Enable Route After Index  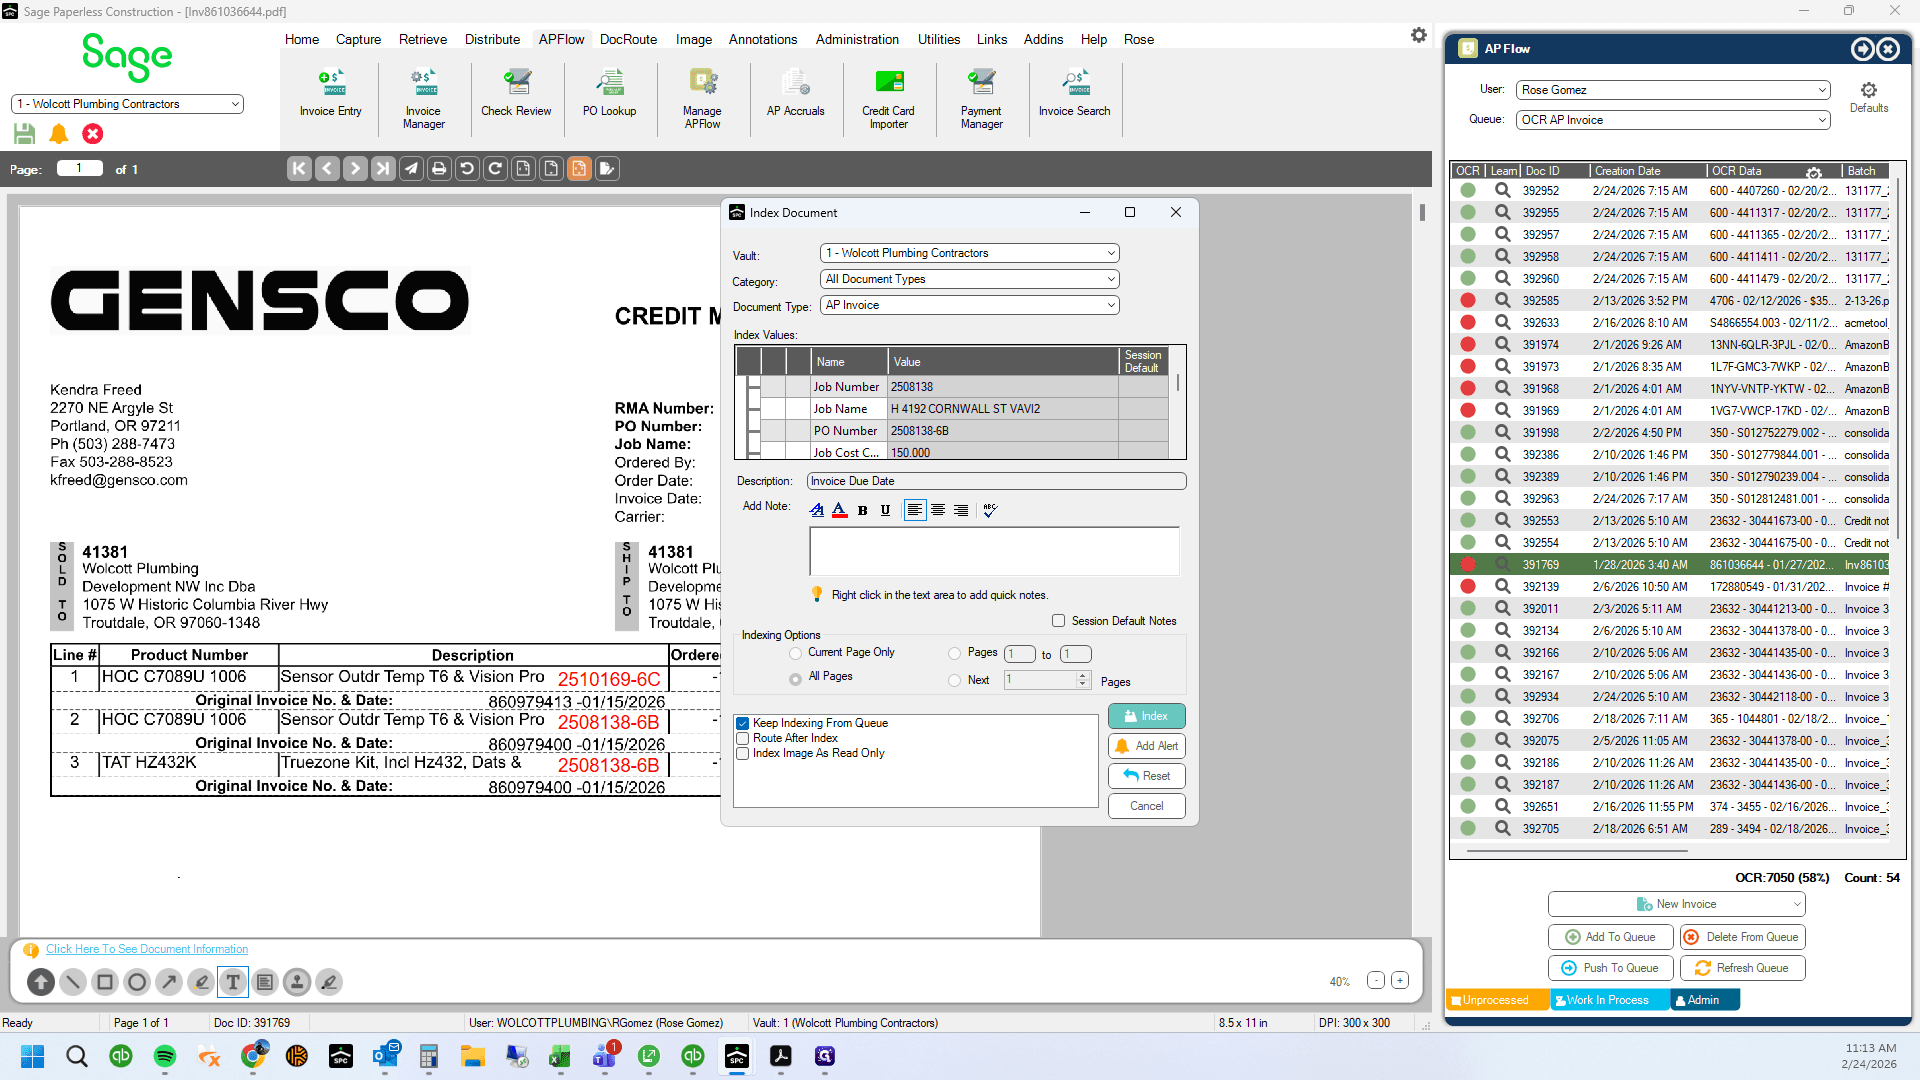(743, 738)
